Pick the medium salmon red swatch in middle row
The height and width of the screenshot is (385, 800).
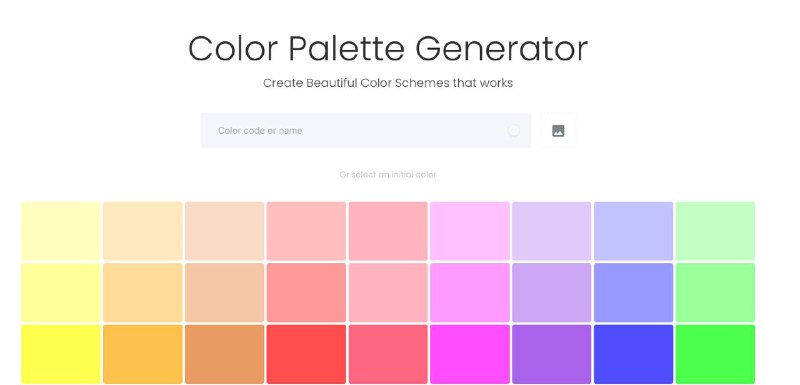306,293
